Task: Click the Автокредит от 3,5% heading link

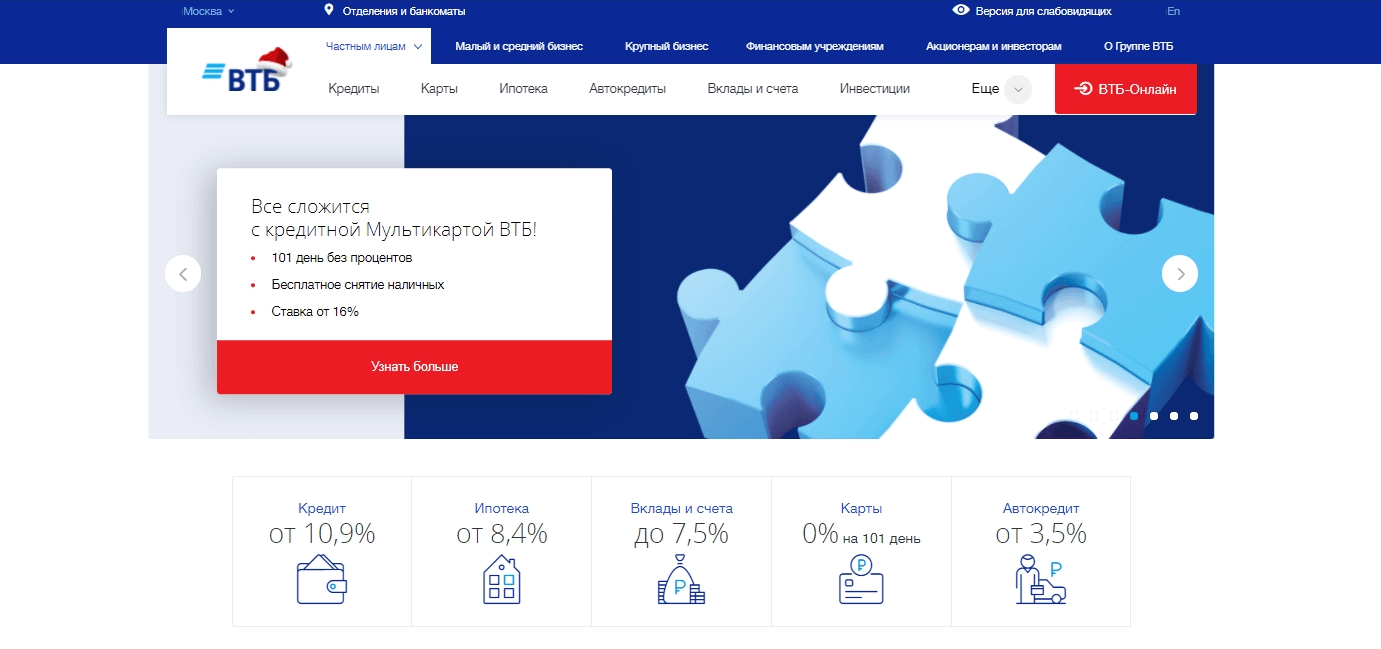Action: [x=1041, y=523]
